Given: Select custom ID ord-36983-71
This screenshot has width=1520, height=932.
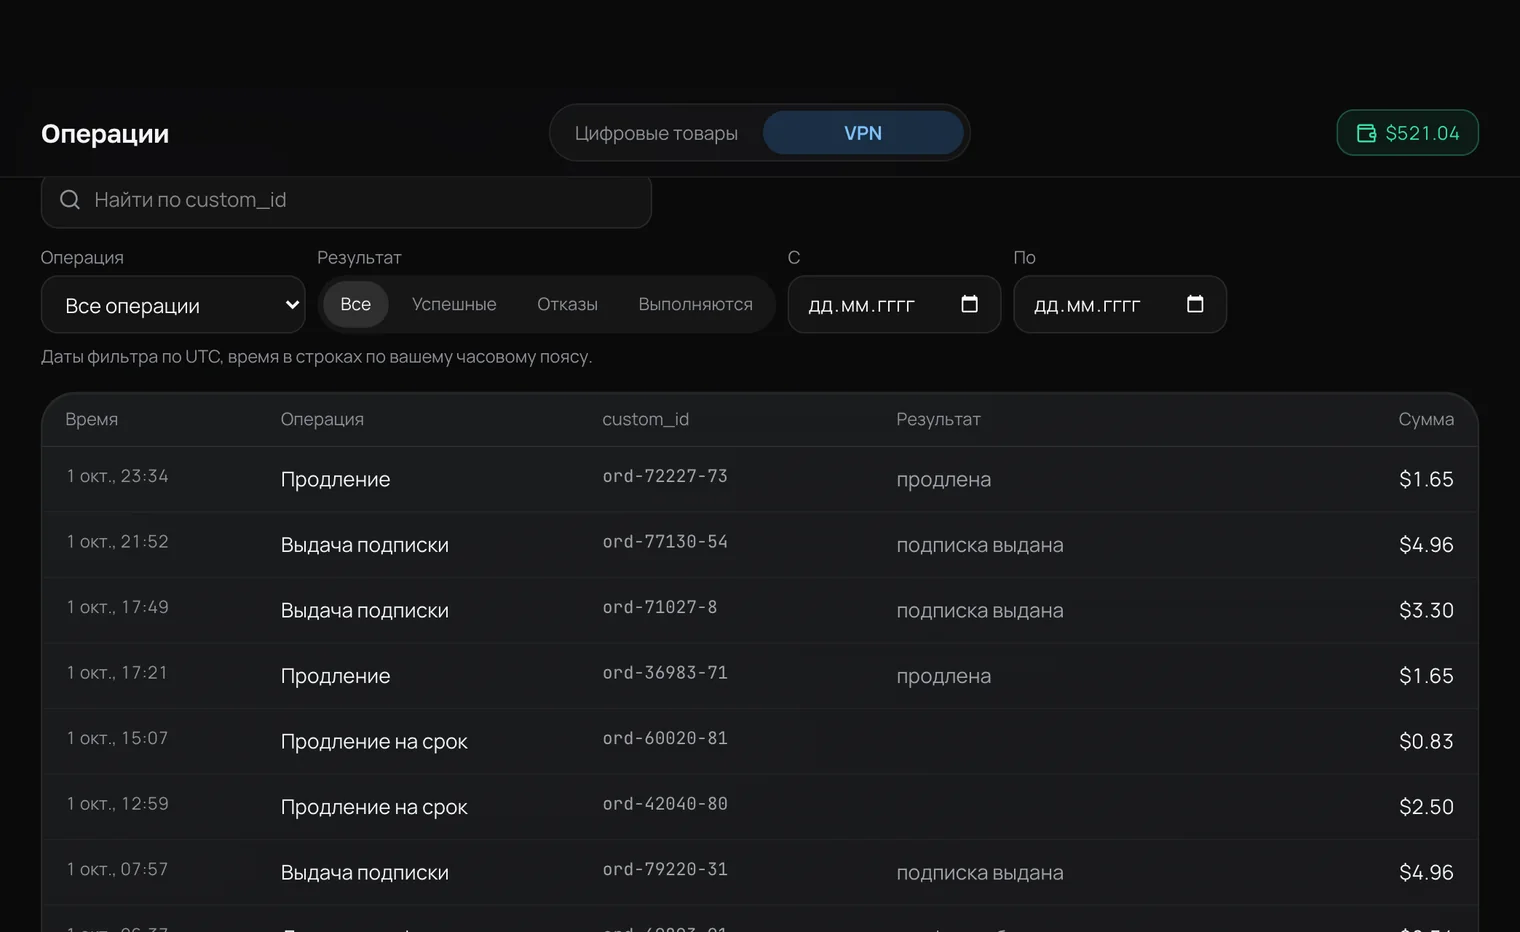Looking at the screenshot, I should click(665, 673).
